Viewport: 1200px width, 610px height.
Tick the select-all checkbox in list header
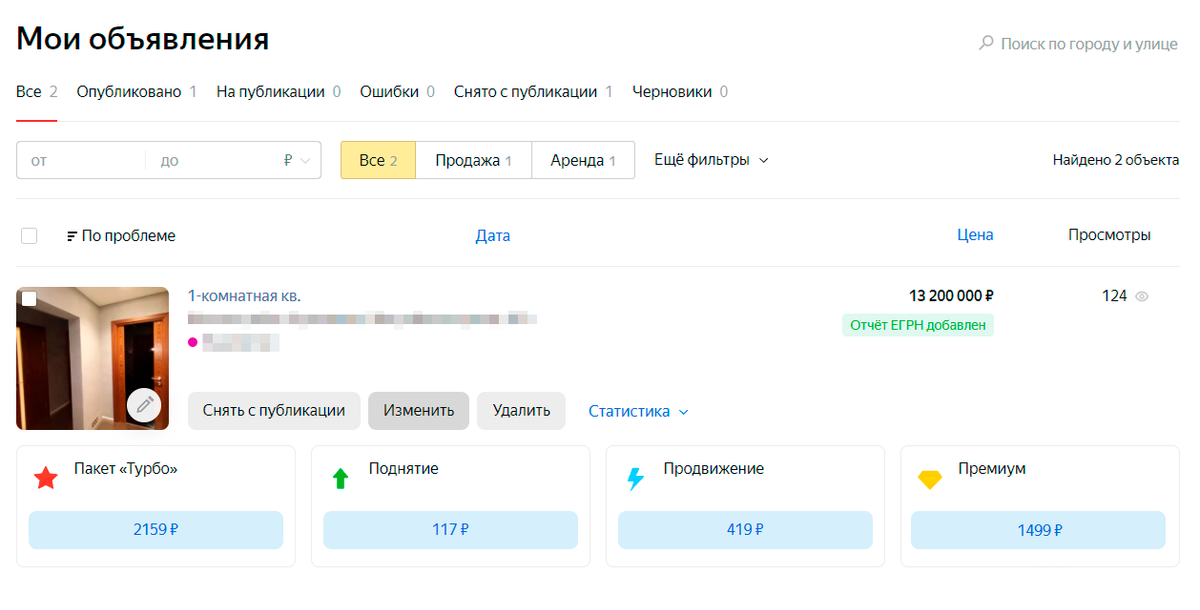pyautogui.click(x=29, y=236)
